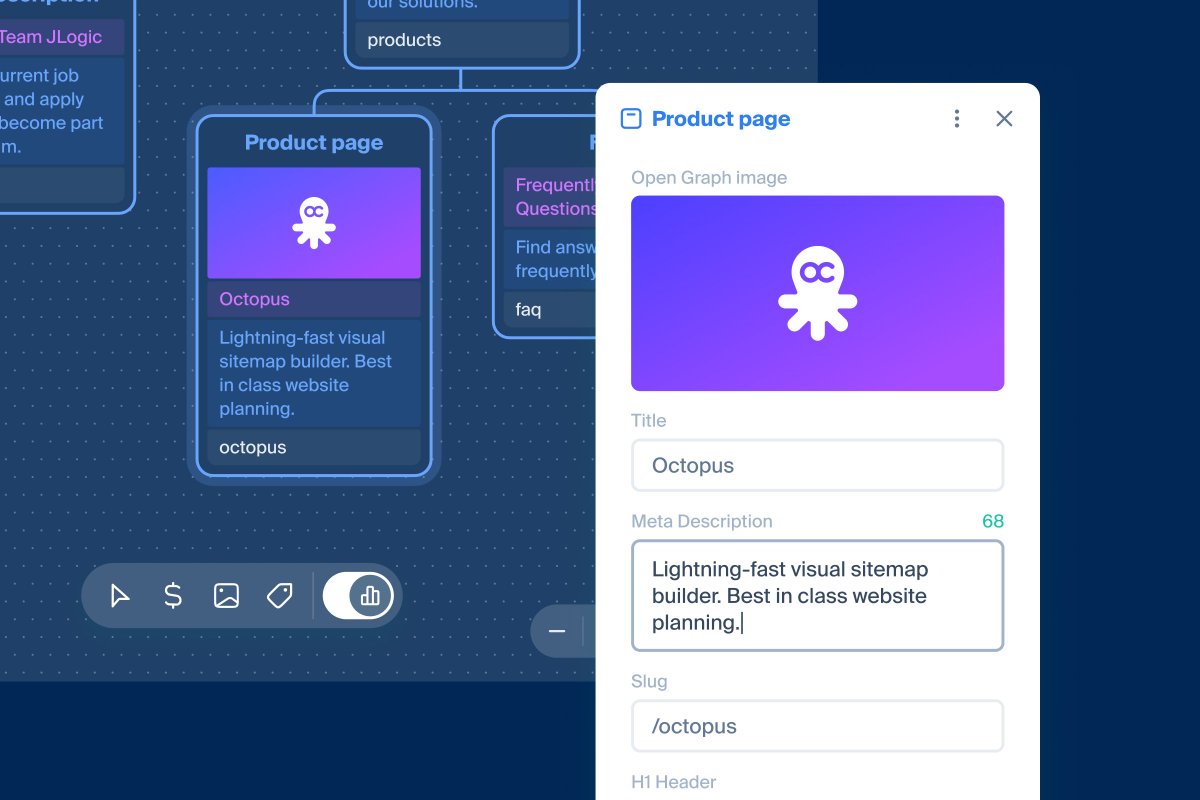This screenshot has height=800, width=1200.
Task: Select the Product page node on the canvas
Action: [314, 142]
